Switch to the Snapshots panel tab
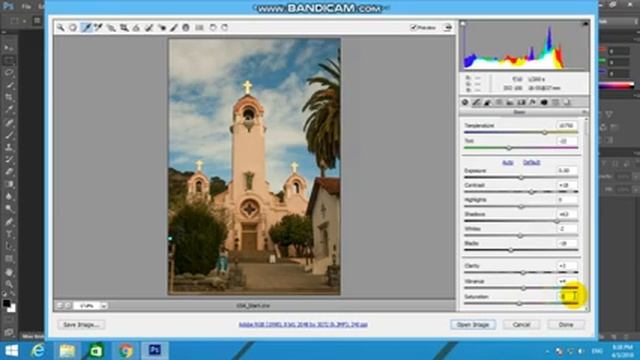The height and width of the screenshot is (360, 640). click(x=567, y=102)
